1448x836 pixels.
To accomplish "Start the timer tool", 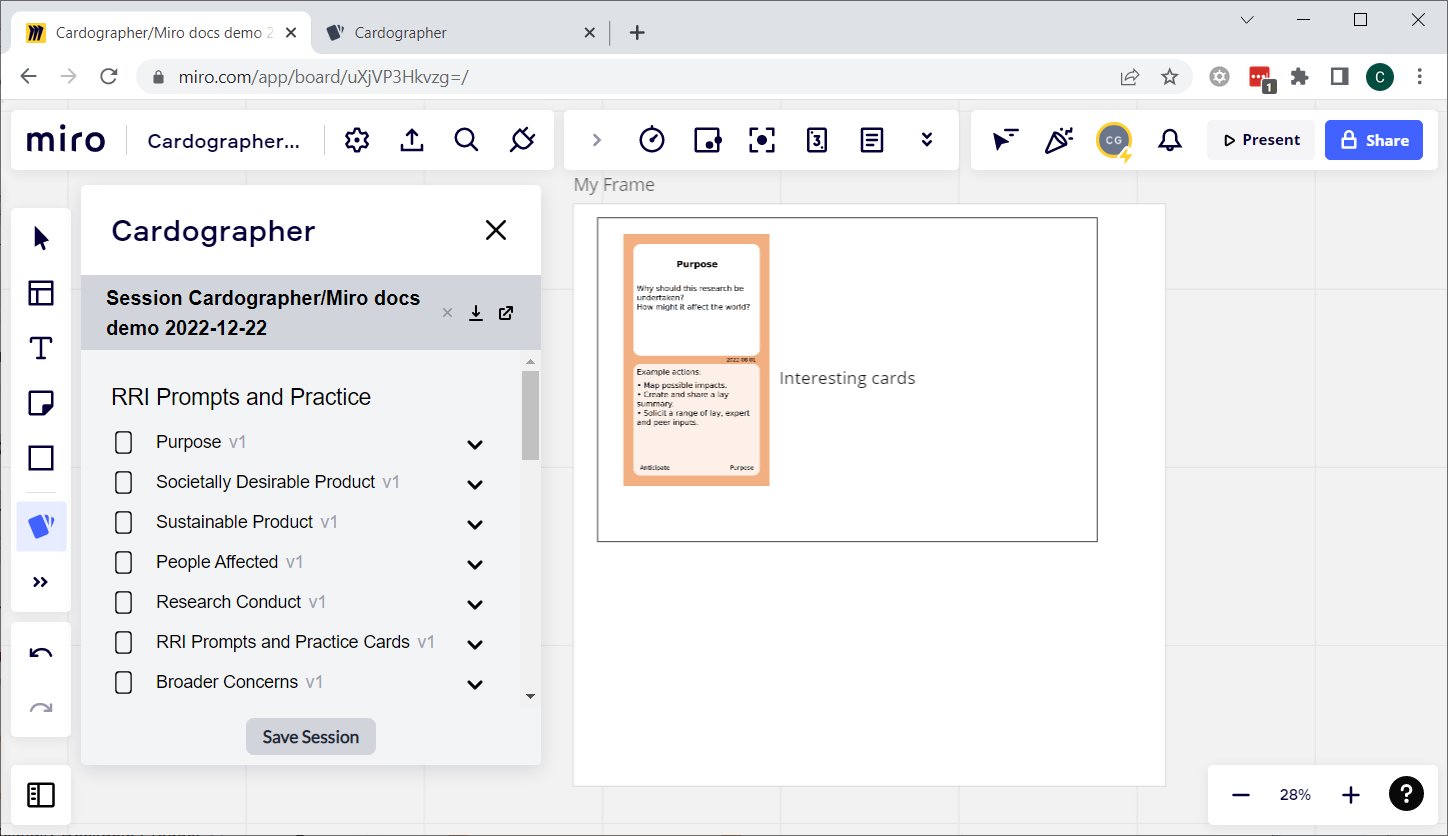I will pyautogui.click(x=652, y=140).
